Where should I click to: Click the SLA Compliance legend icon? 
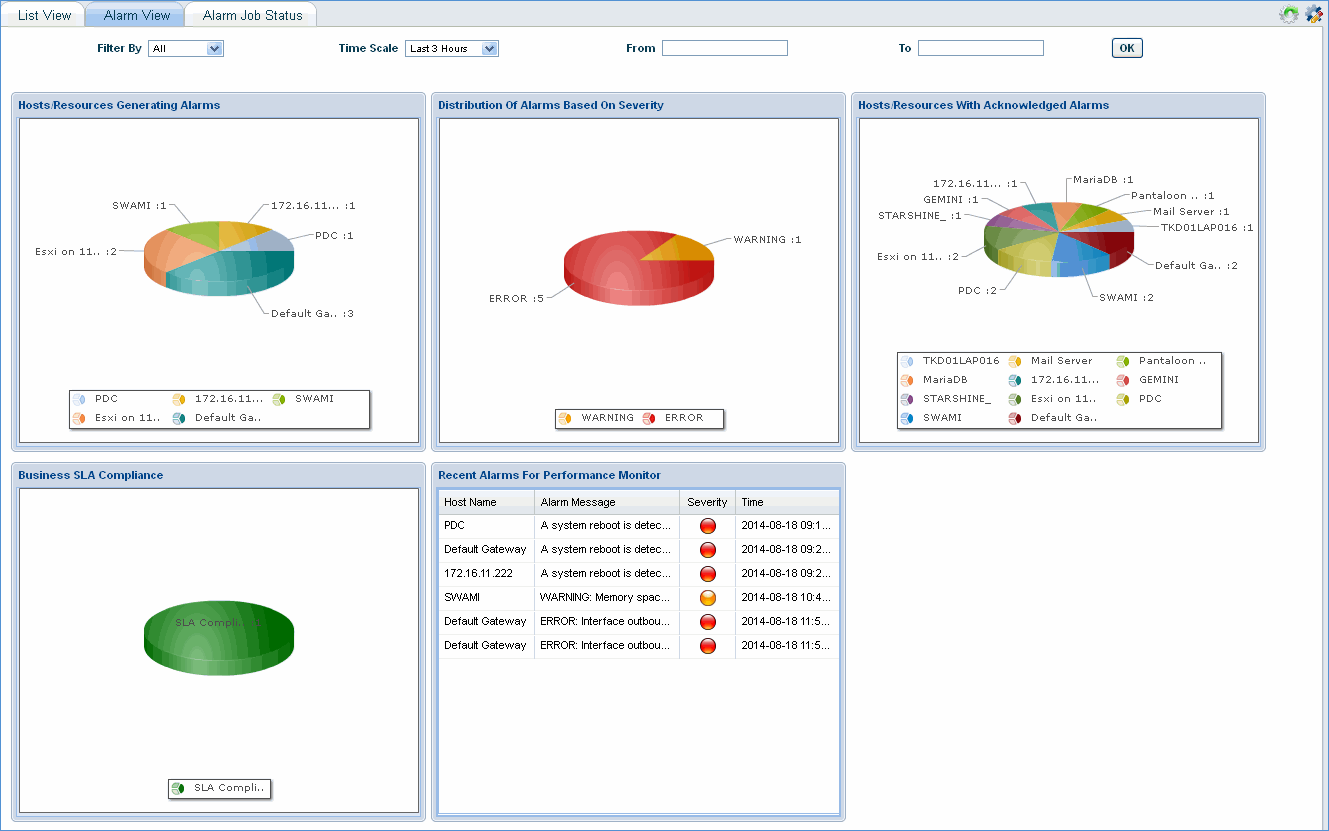click(x=178, y=789)
